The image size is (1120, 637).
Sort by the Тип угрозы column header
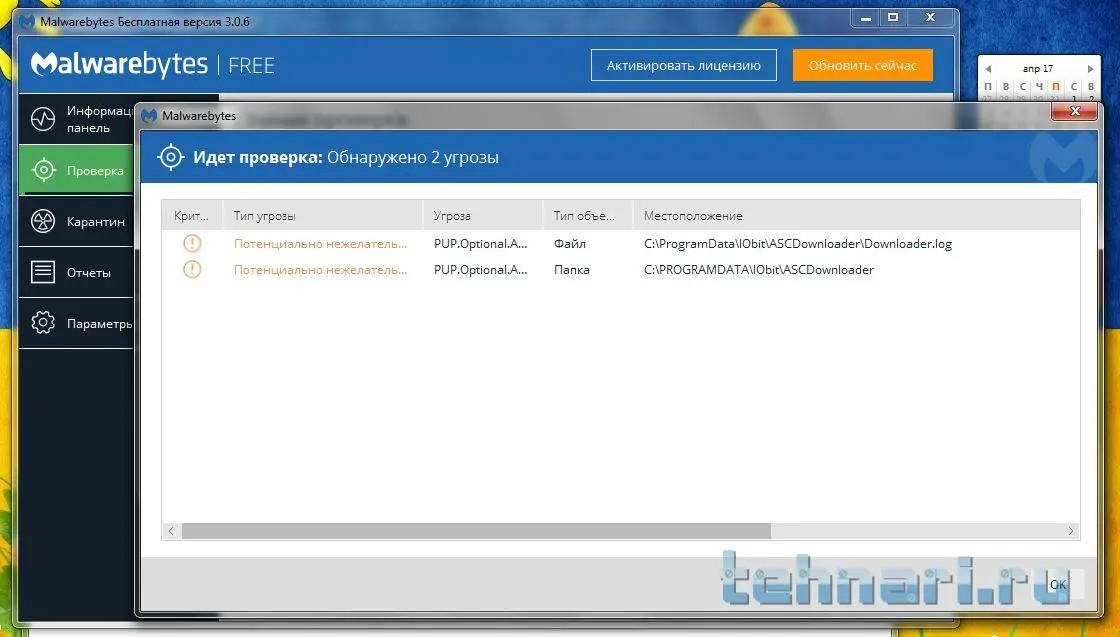(x=323, y=216)
